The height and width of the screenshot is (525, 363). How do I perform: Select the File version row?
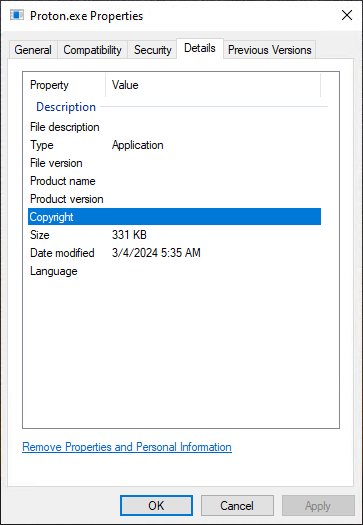point(174,163)
